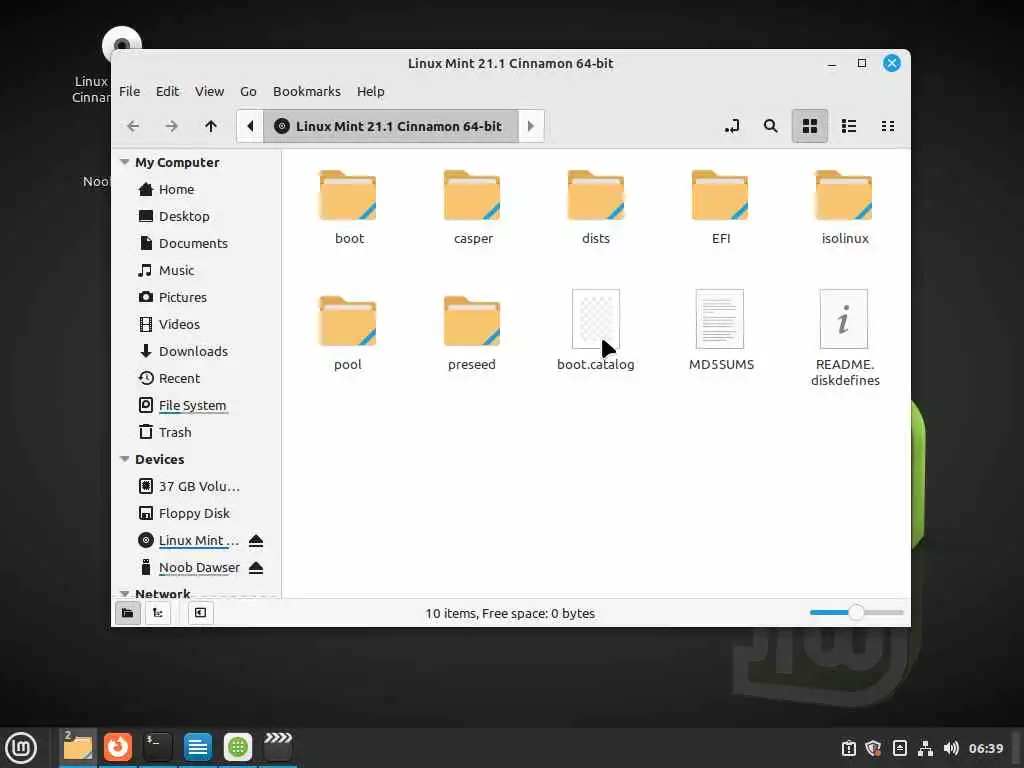Screen dimensions: 1024x768
Task: Open the Go menu
Action: pos(248,91)
